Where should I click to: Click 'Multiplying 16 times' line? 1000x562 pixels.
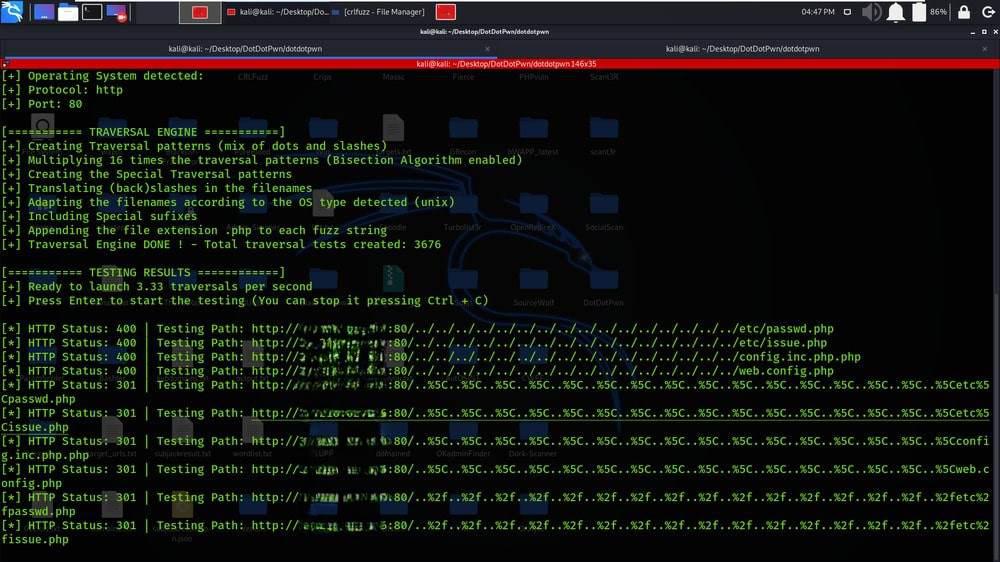pos(261,160)
